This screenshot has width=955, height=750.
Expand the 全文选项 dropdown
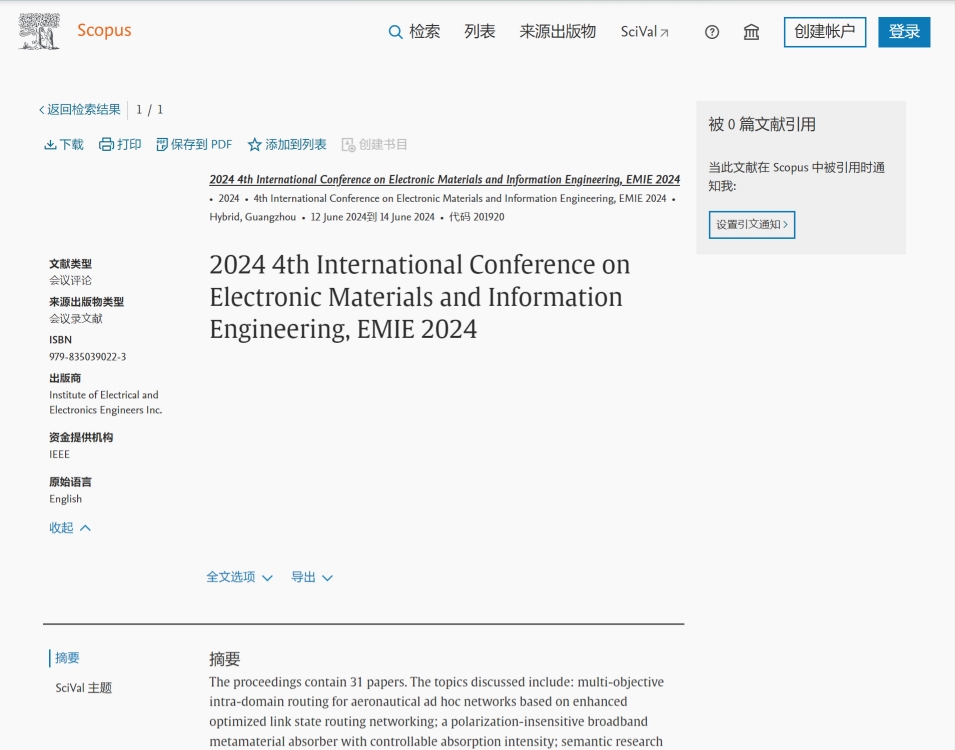(238, 577)
